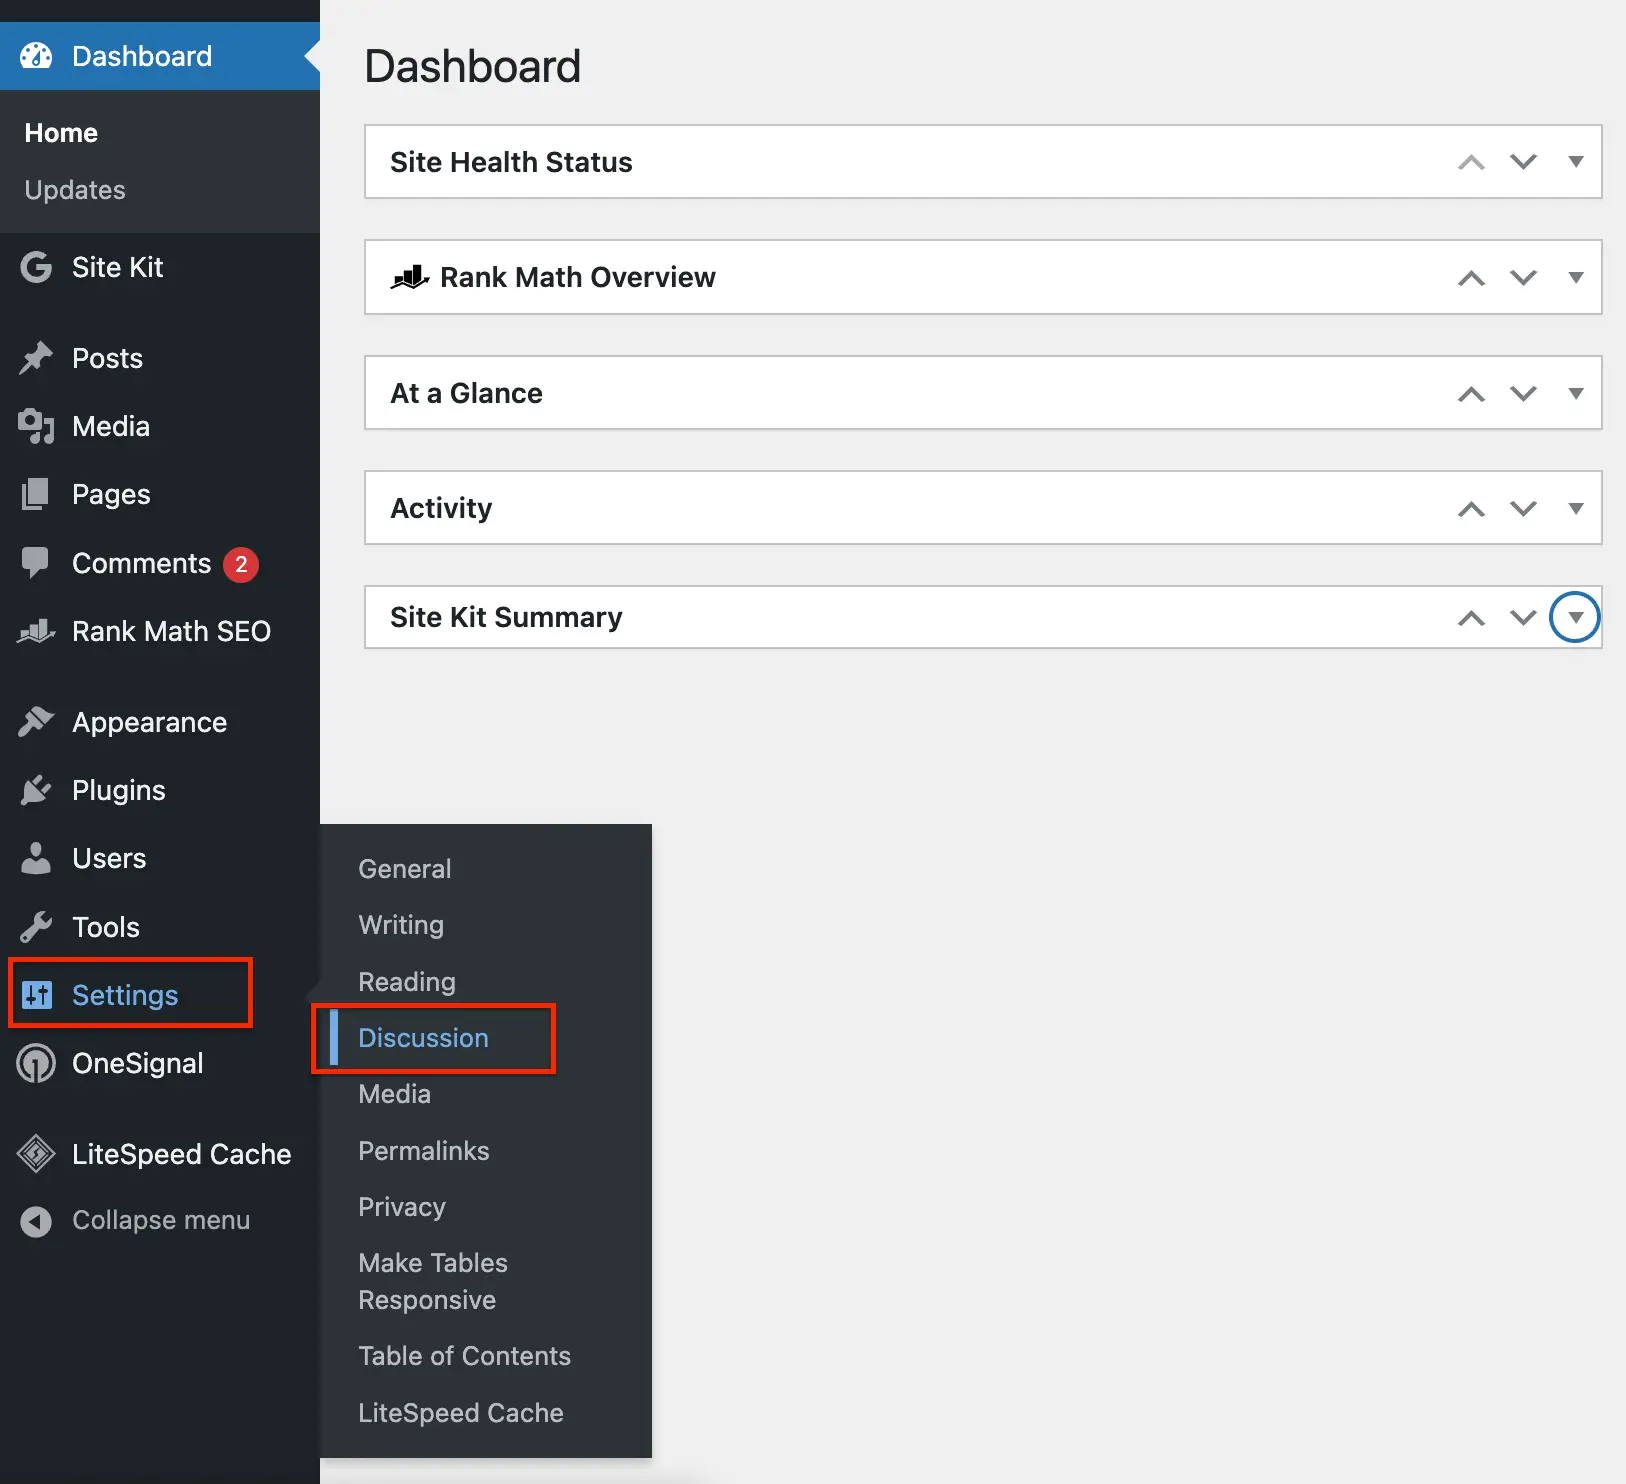
Task: Open Comments via speech bubble icon
Action: [36, 562]
